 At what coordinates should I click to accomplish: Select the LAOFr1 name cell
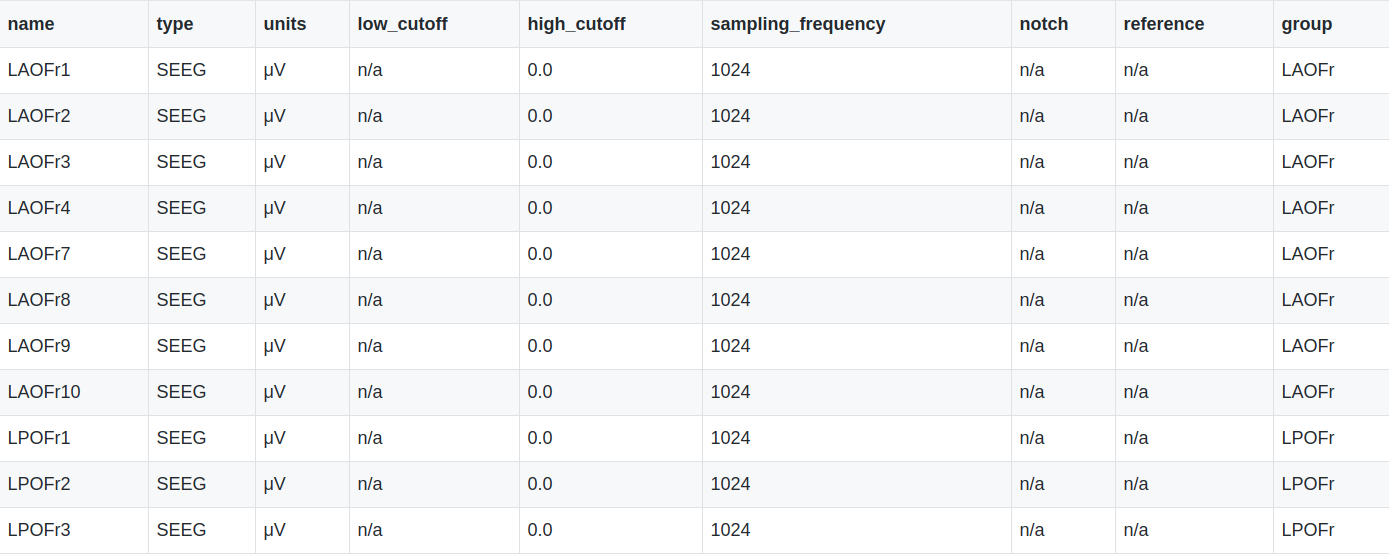39,70
